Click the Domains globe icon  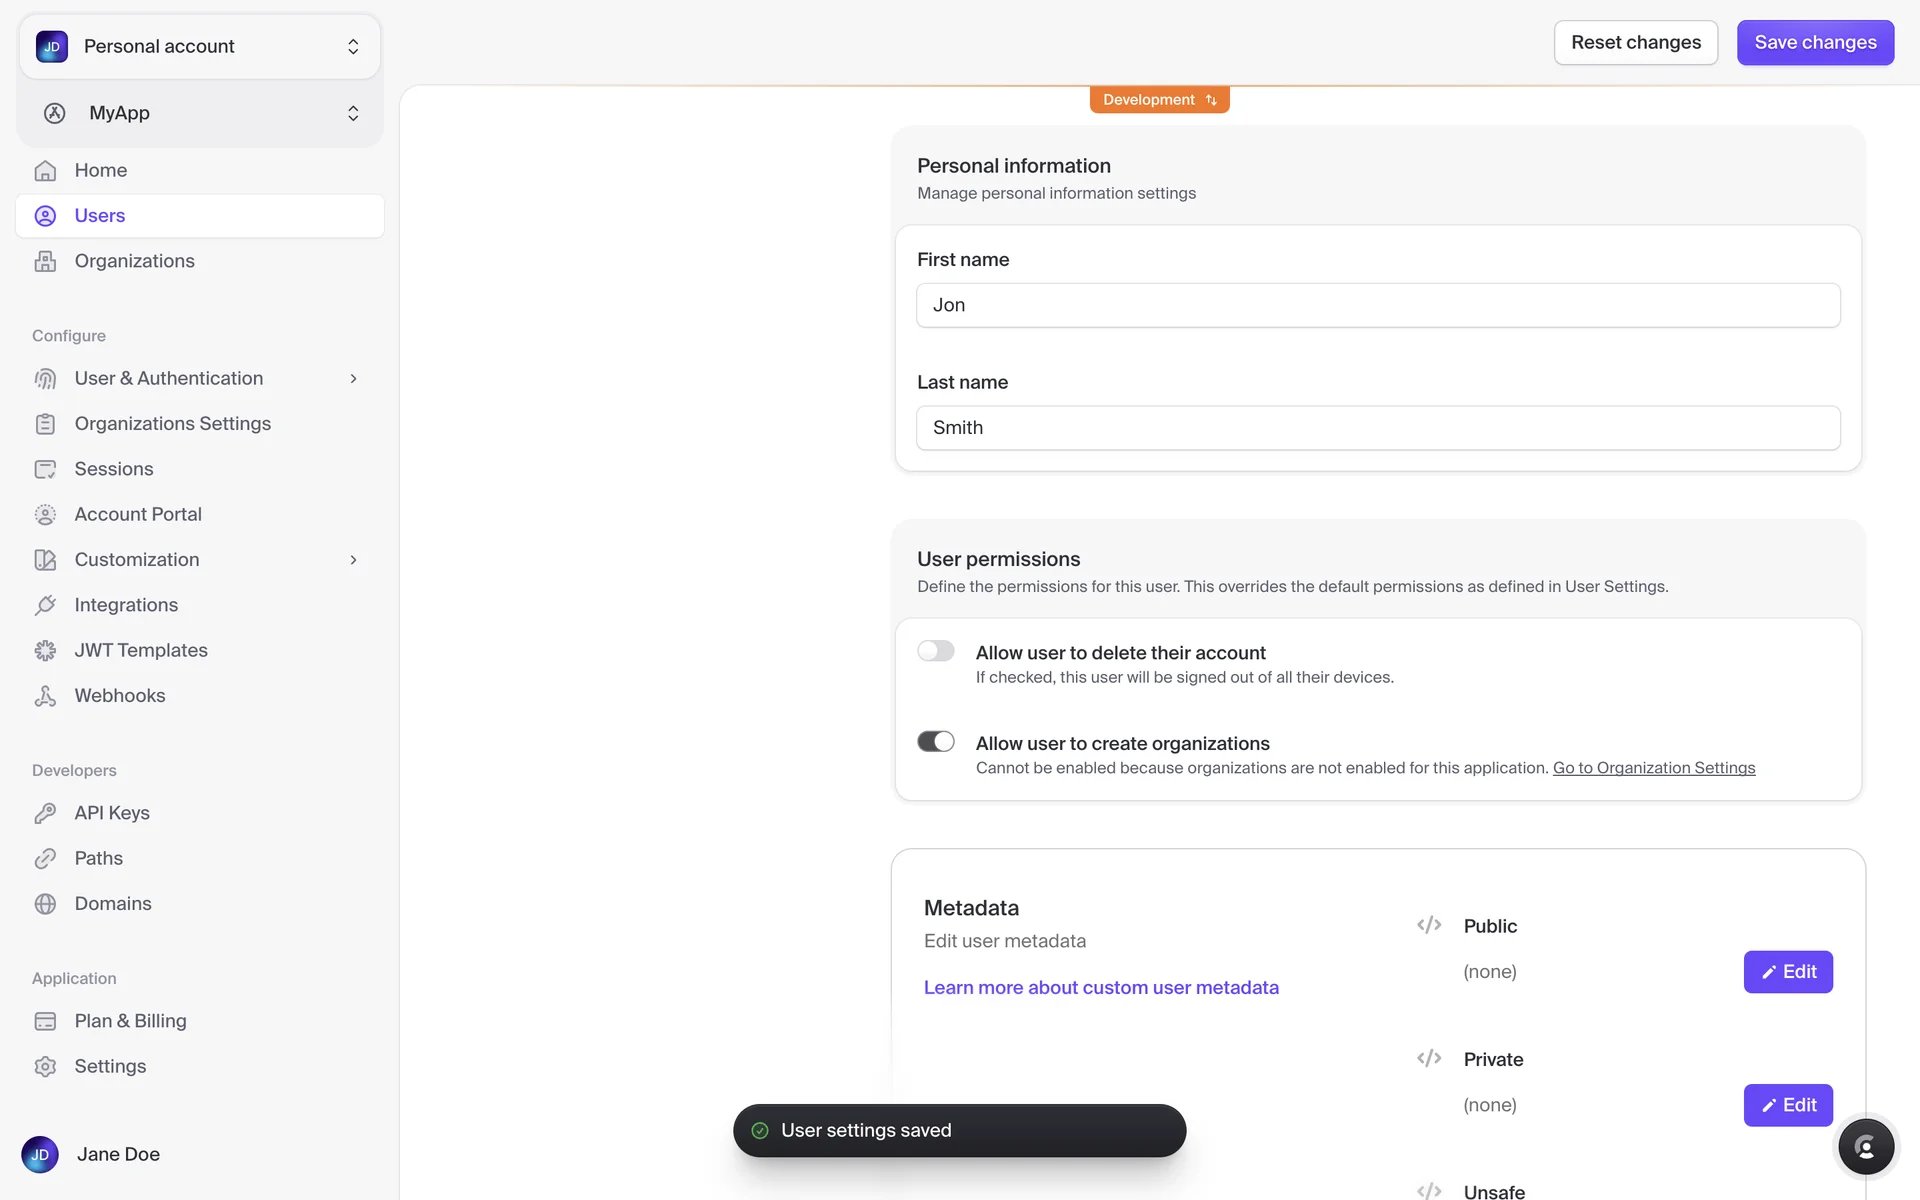click(x=45, y=904)
